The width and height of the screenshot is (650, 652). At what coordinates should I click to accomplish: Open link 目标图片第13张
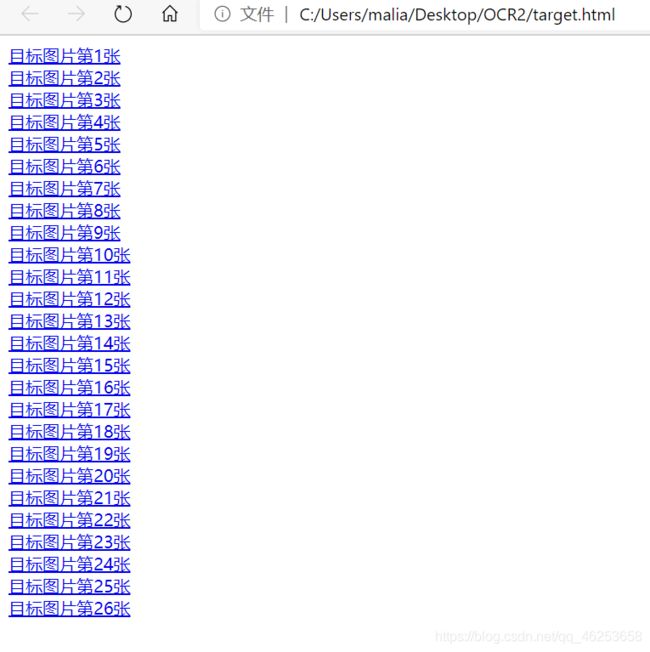[69, 321]
